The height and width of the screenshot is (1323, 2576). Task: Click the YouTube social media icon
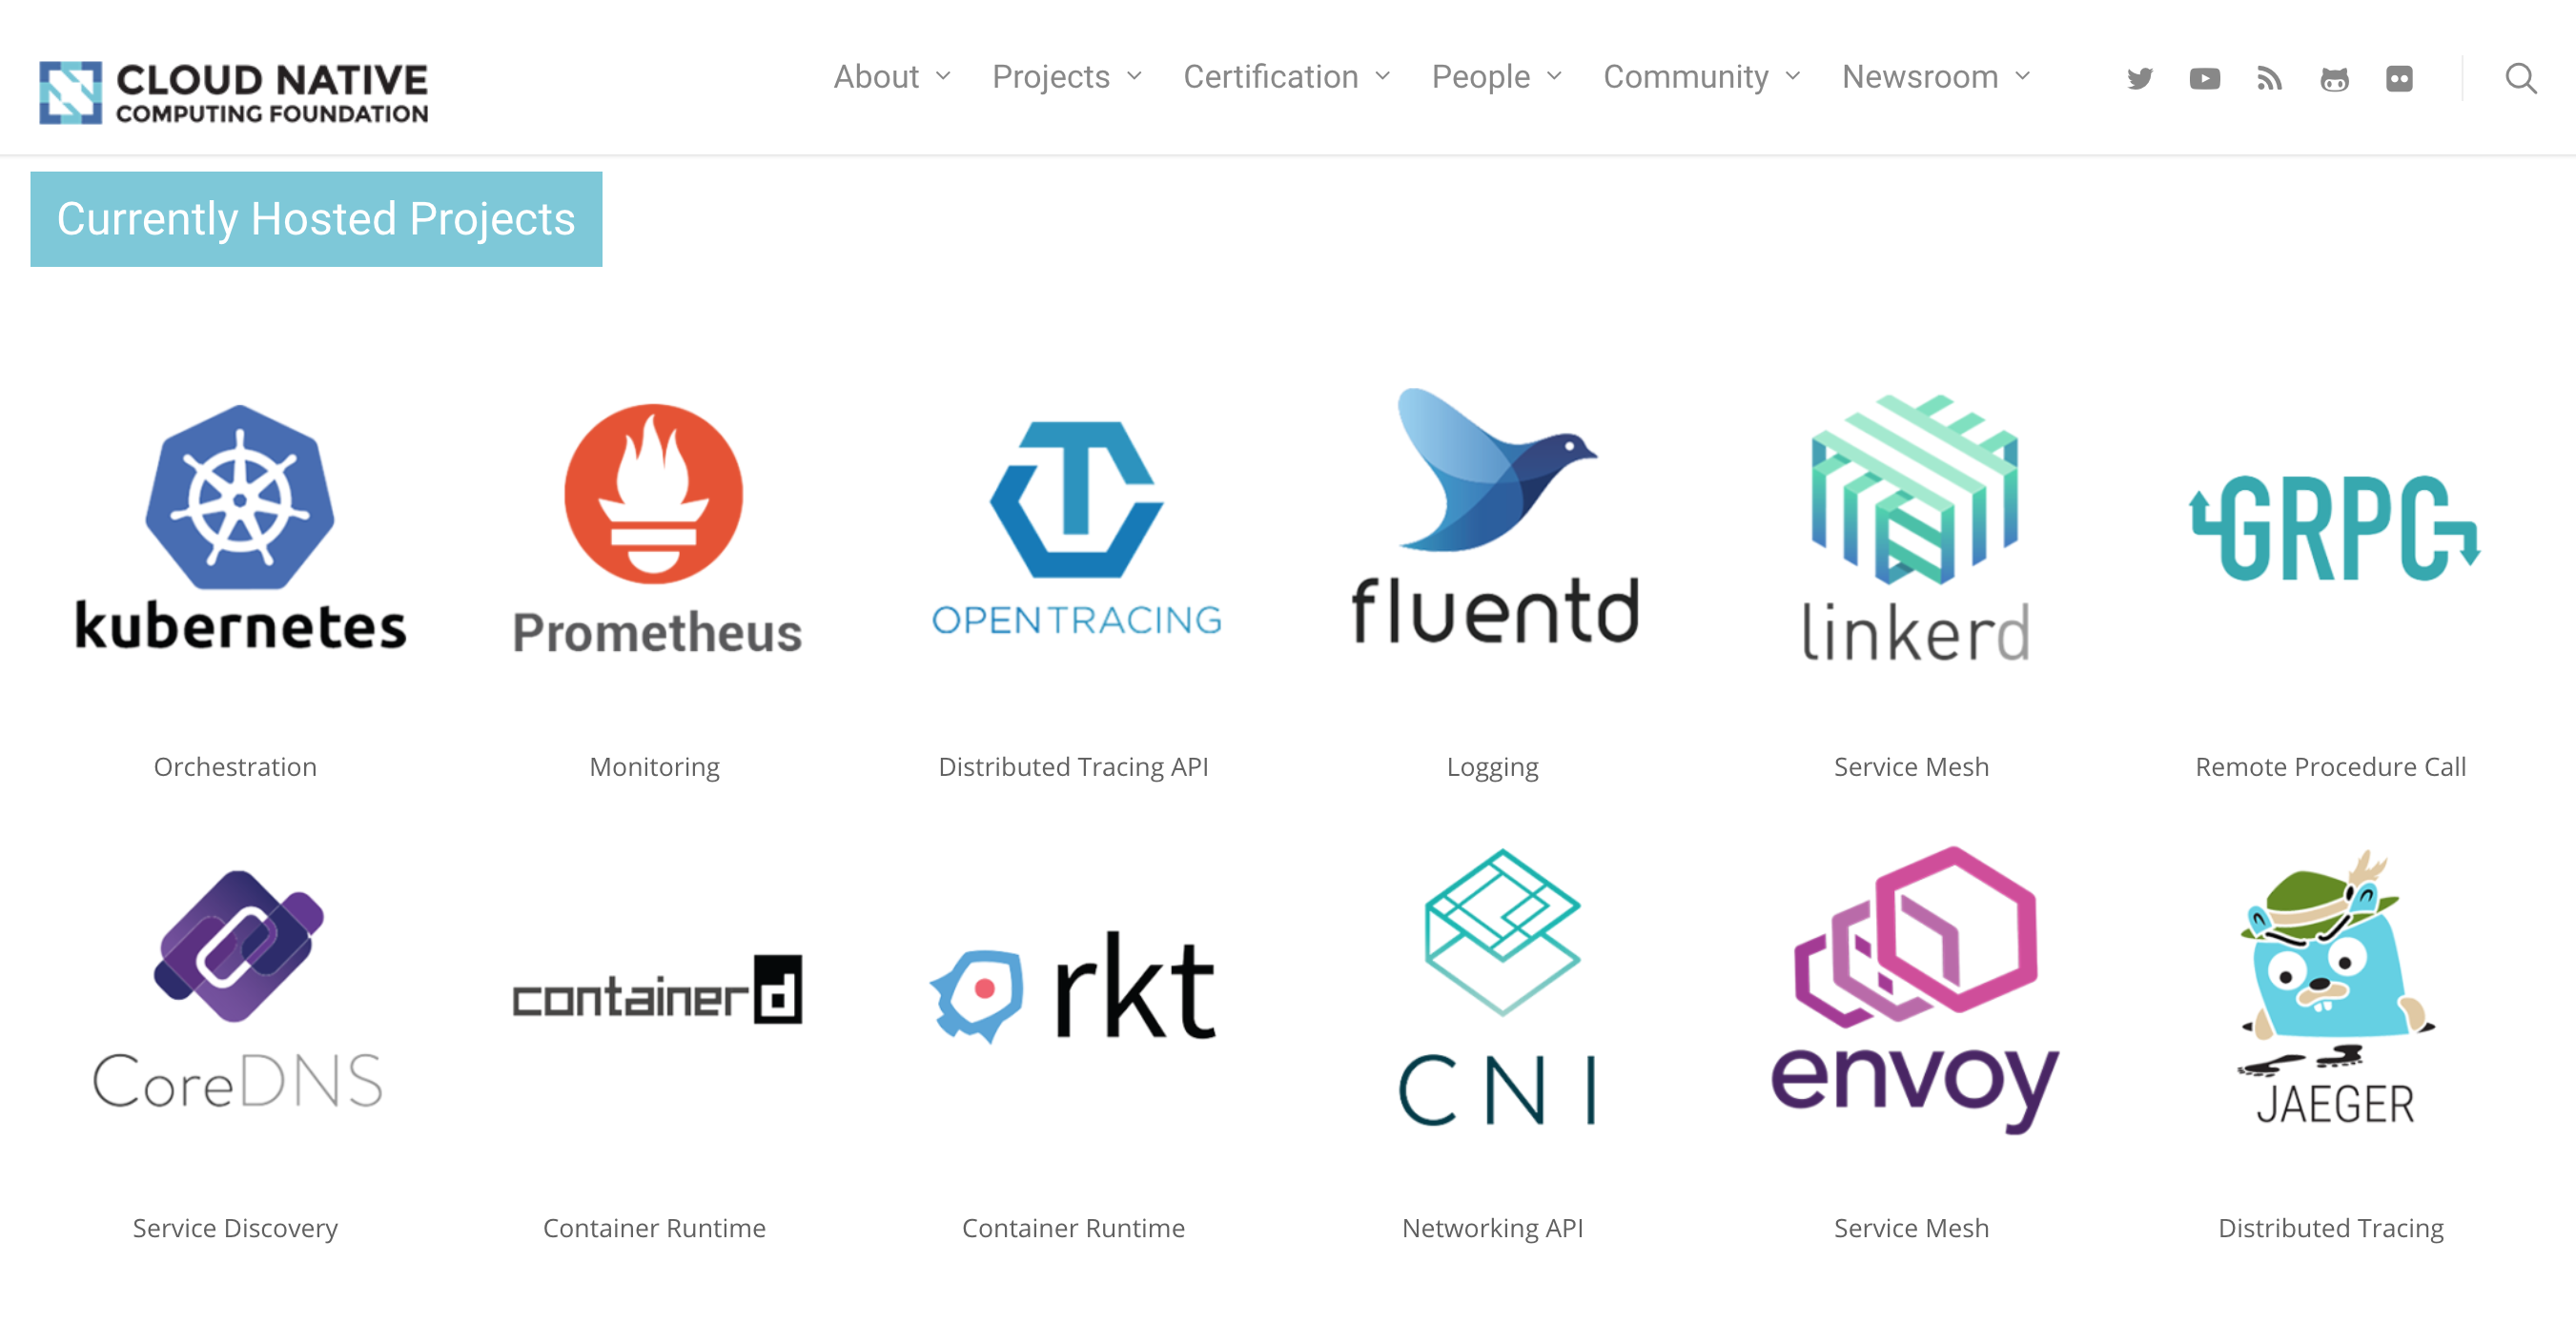(x=2201, y=77)
